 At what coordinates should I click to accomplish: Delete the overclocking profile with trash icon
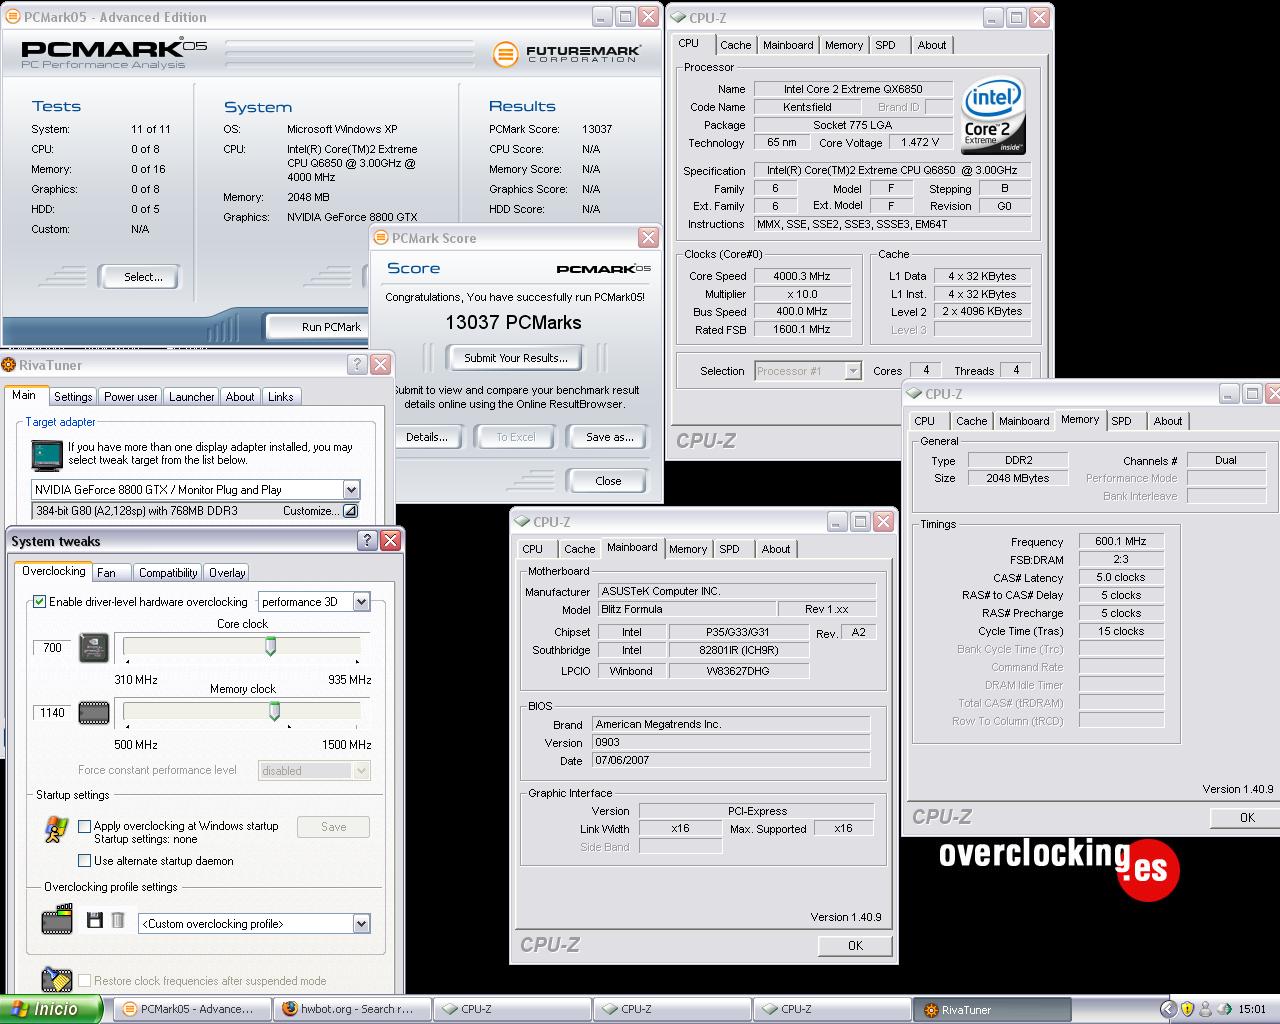(118, 920)
